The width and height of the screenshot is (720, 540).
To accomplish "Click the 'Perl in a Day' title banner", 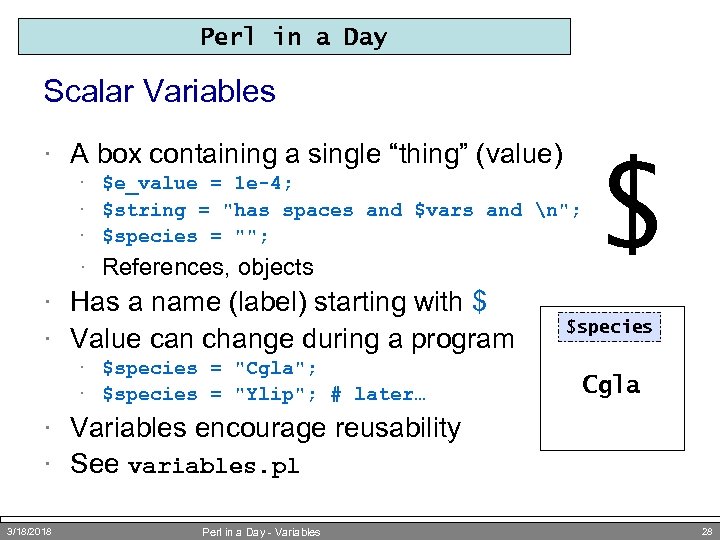I will tap(294, 37).
